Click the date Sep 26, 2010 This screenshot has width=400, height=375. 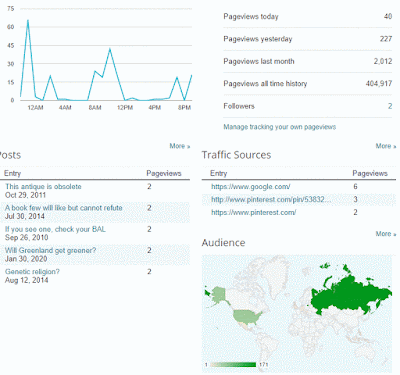(x=26, y=238)
